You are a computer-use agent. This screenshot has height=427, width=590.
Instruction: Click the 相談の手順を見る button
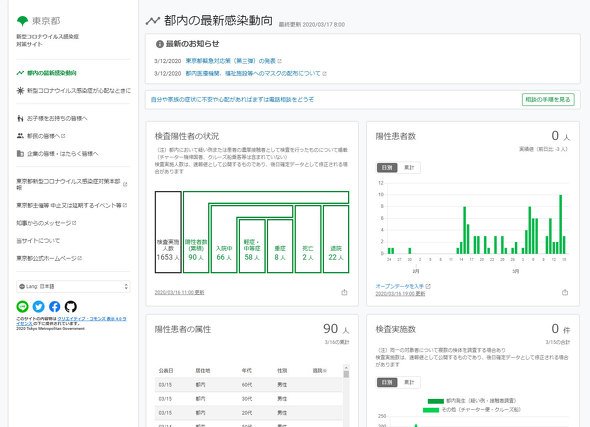(548, 100)
